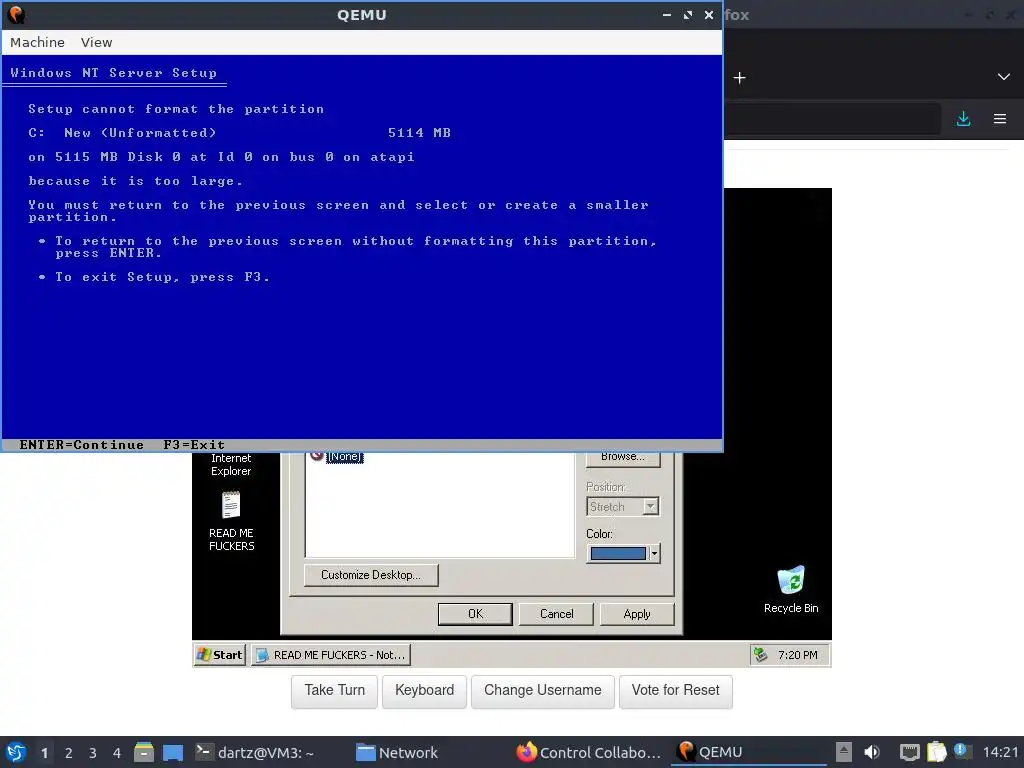The width and height of the screenshot is (1024, 768).
Task: Click the update notification tray icon
Action: coord(961,750)
